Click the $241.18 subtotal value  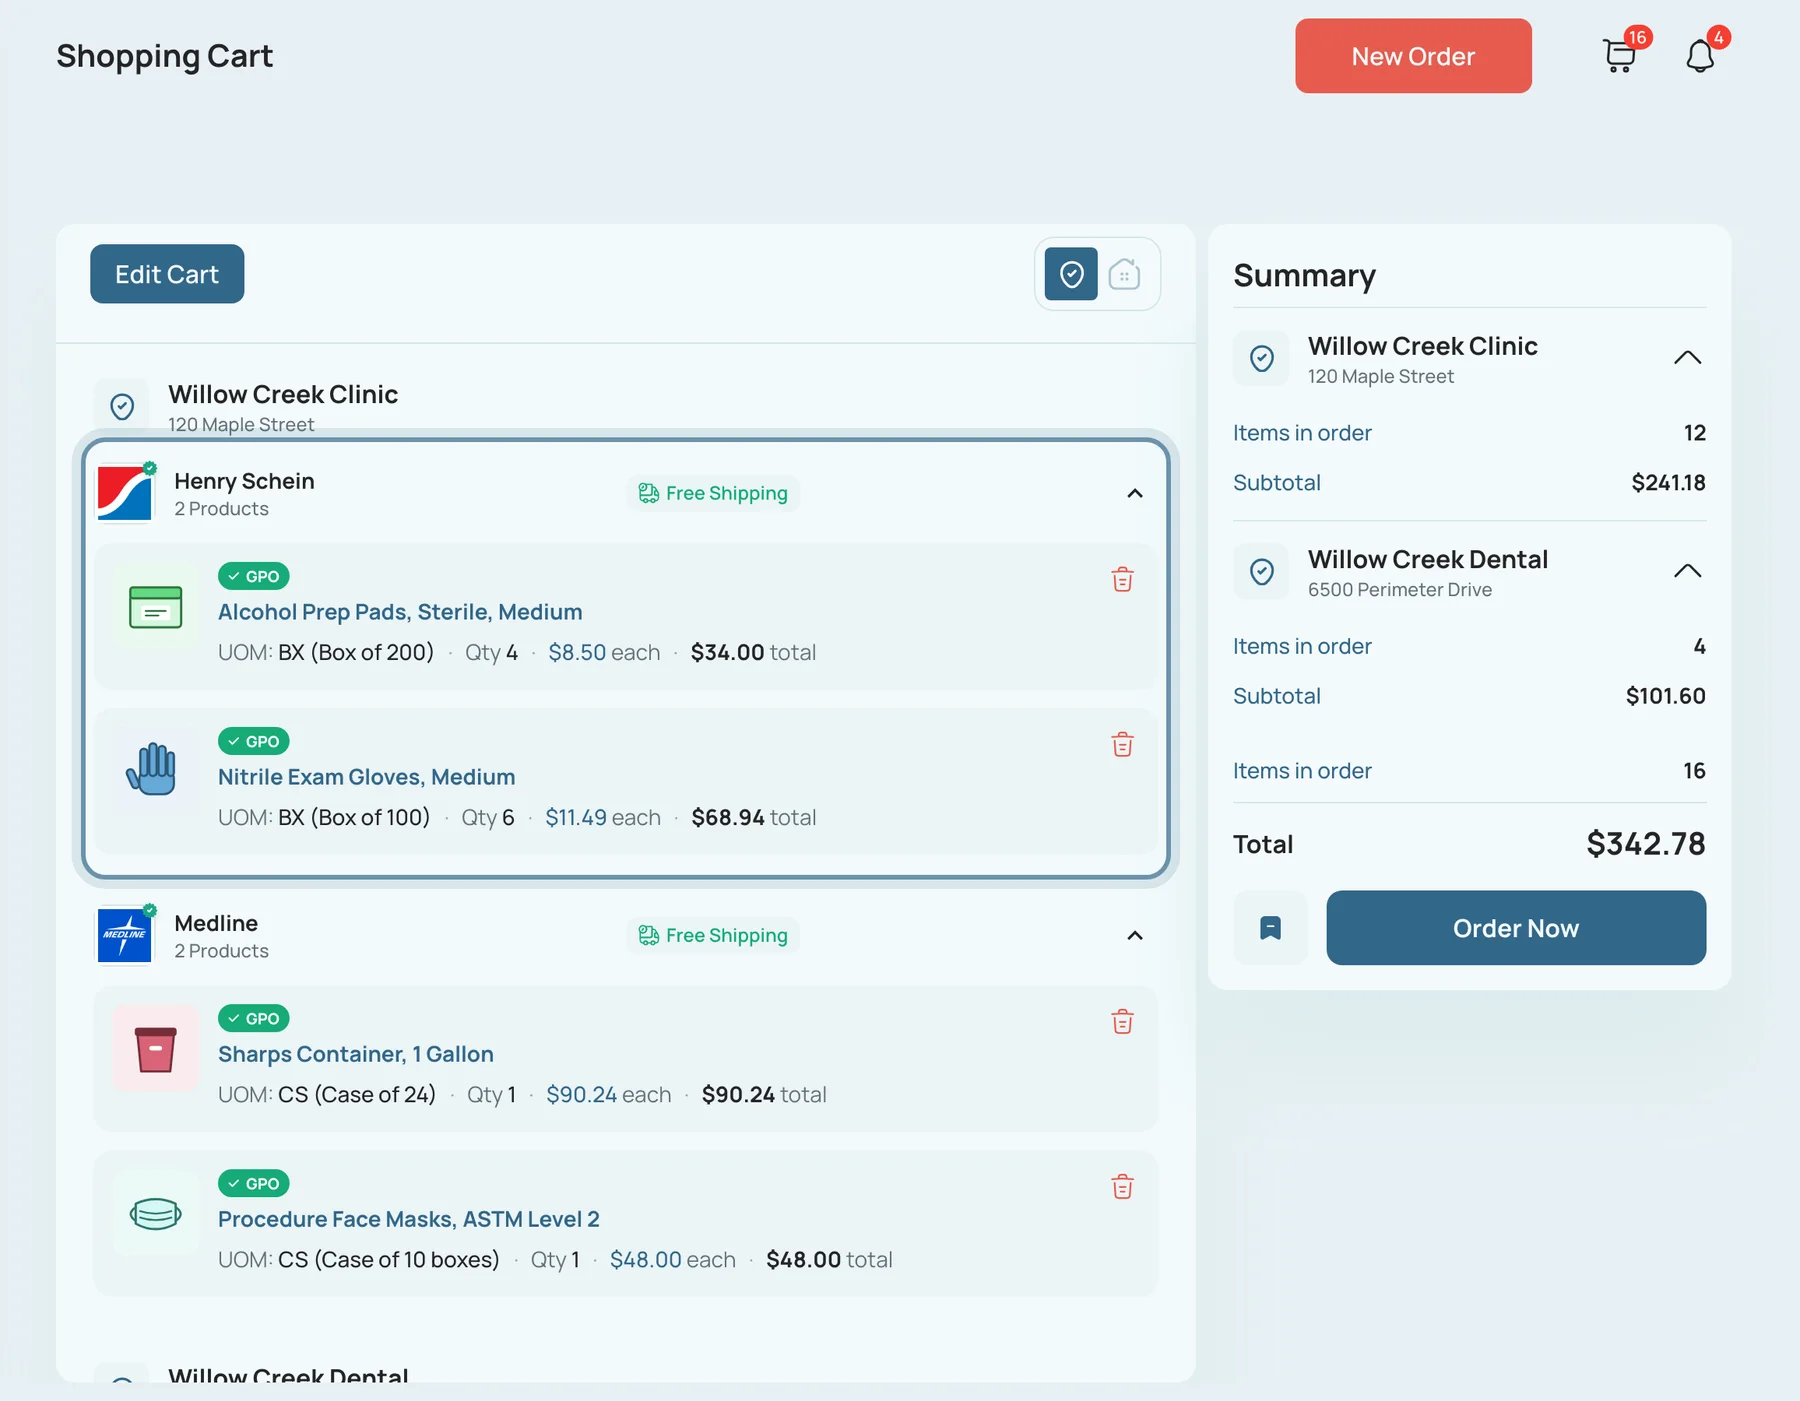[1668, 483]
